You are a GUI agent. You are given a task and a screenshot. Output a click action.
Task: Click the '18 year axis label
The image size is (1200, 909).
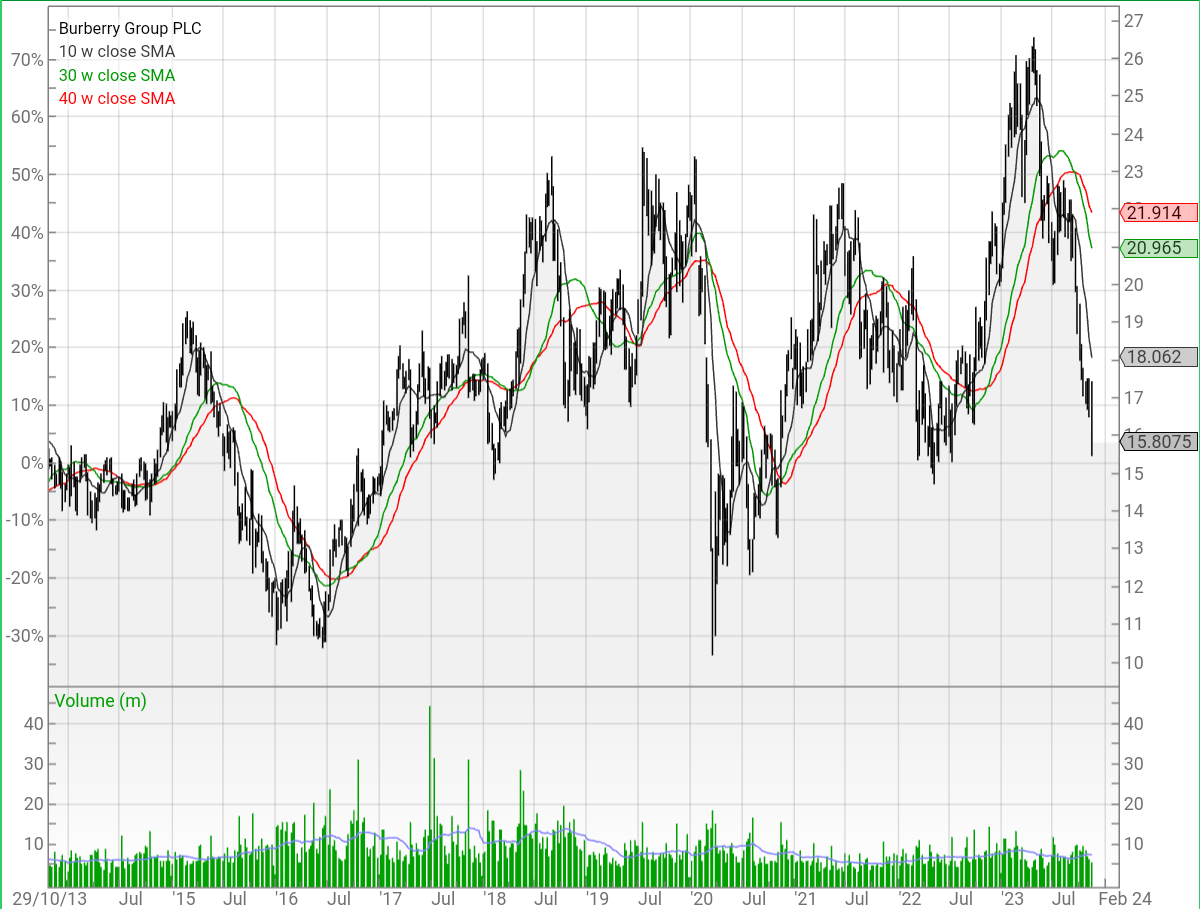point(494,898)
